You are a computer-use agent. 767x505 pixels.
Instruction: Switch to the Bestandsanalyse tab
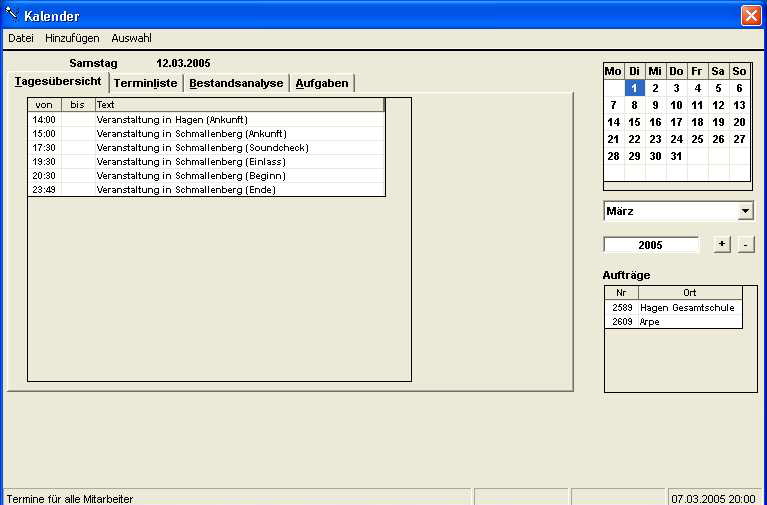pyautogui.click(x=236, y=83)
